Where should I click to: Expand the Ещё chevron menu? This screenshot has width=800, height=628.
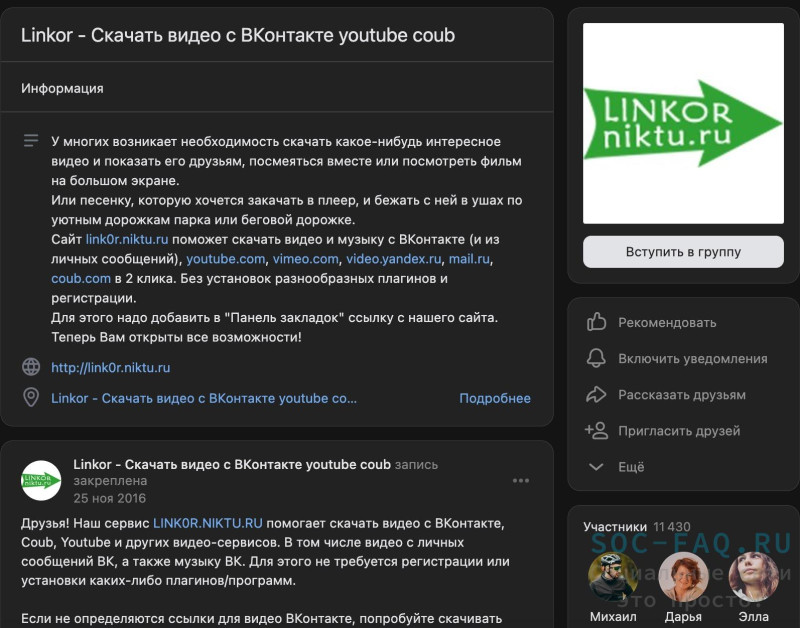[596, 467]
